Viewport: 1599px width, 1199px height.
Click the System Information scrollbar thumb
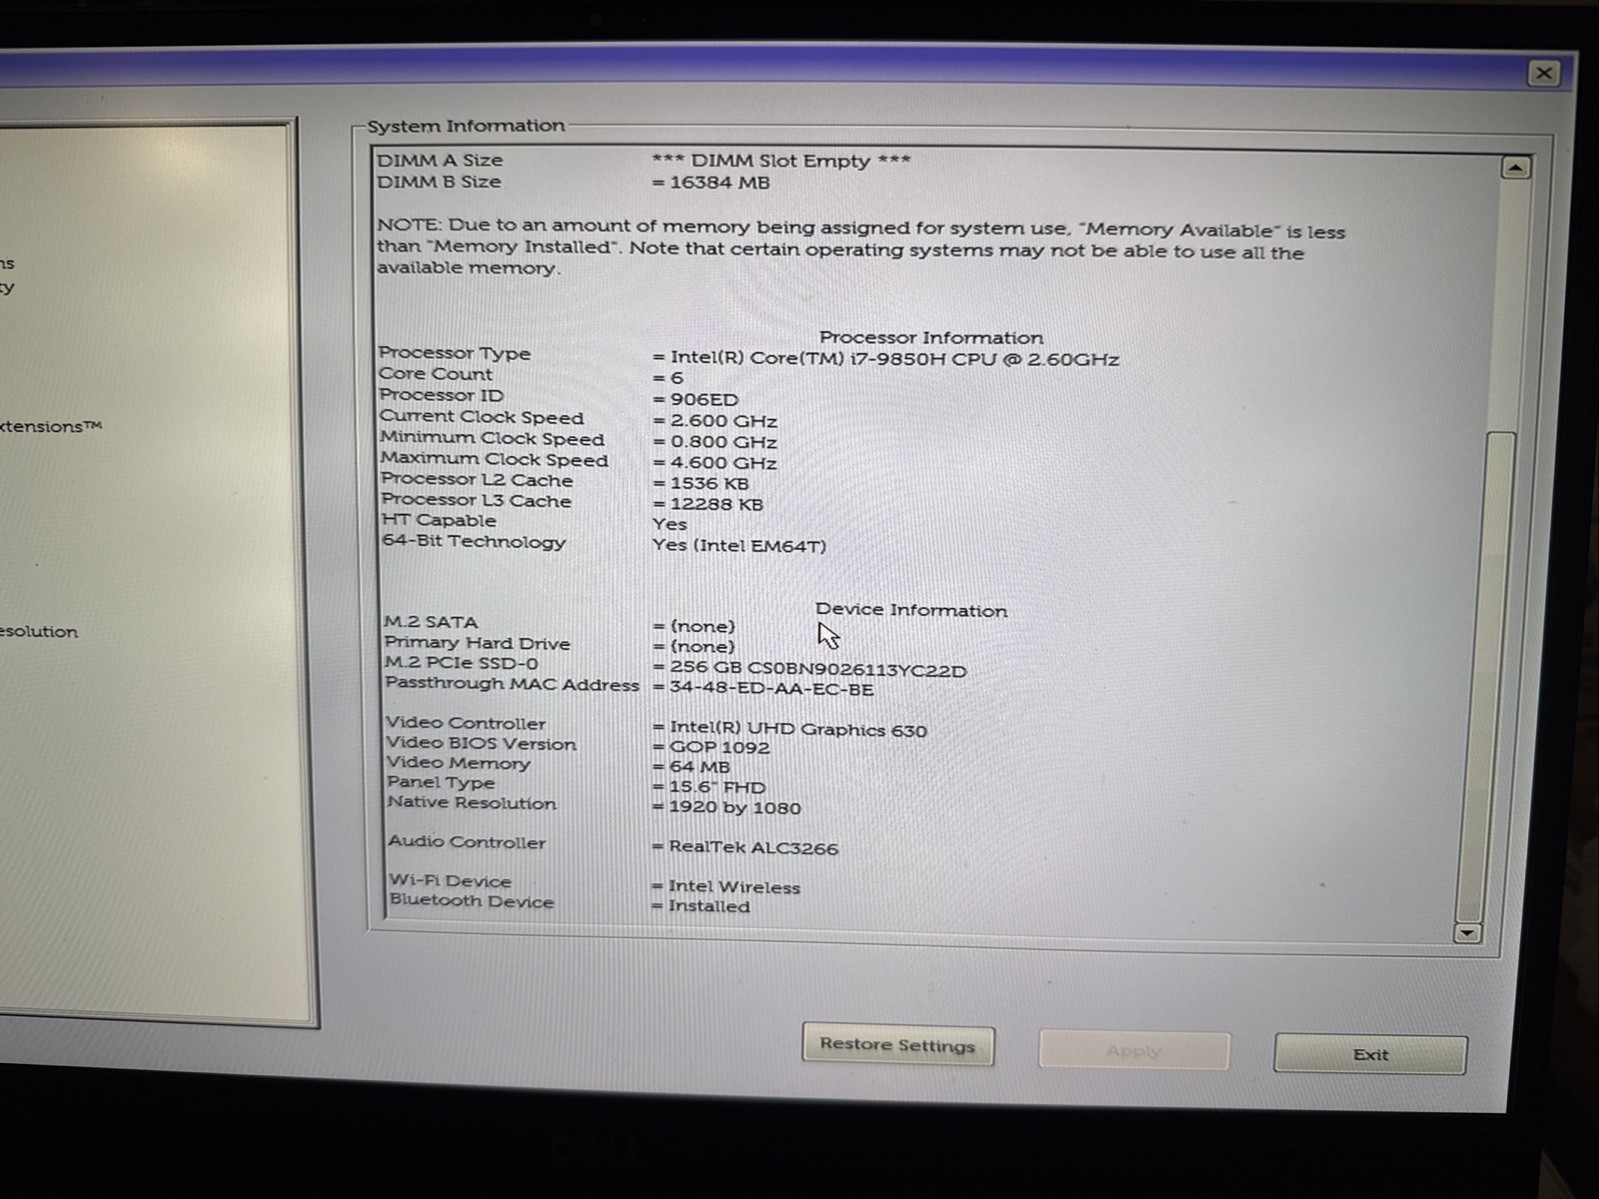click(1482, 675)
